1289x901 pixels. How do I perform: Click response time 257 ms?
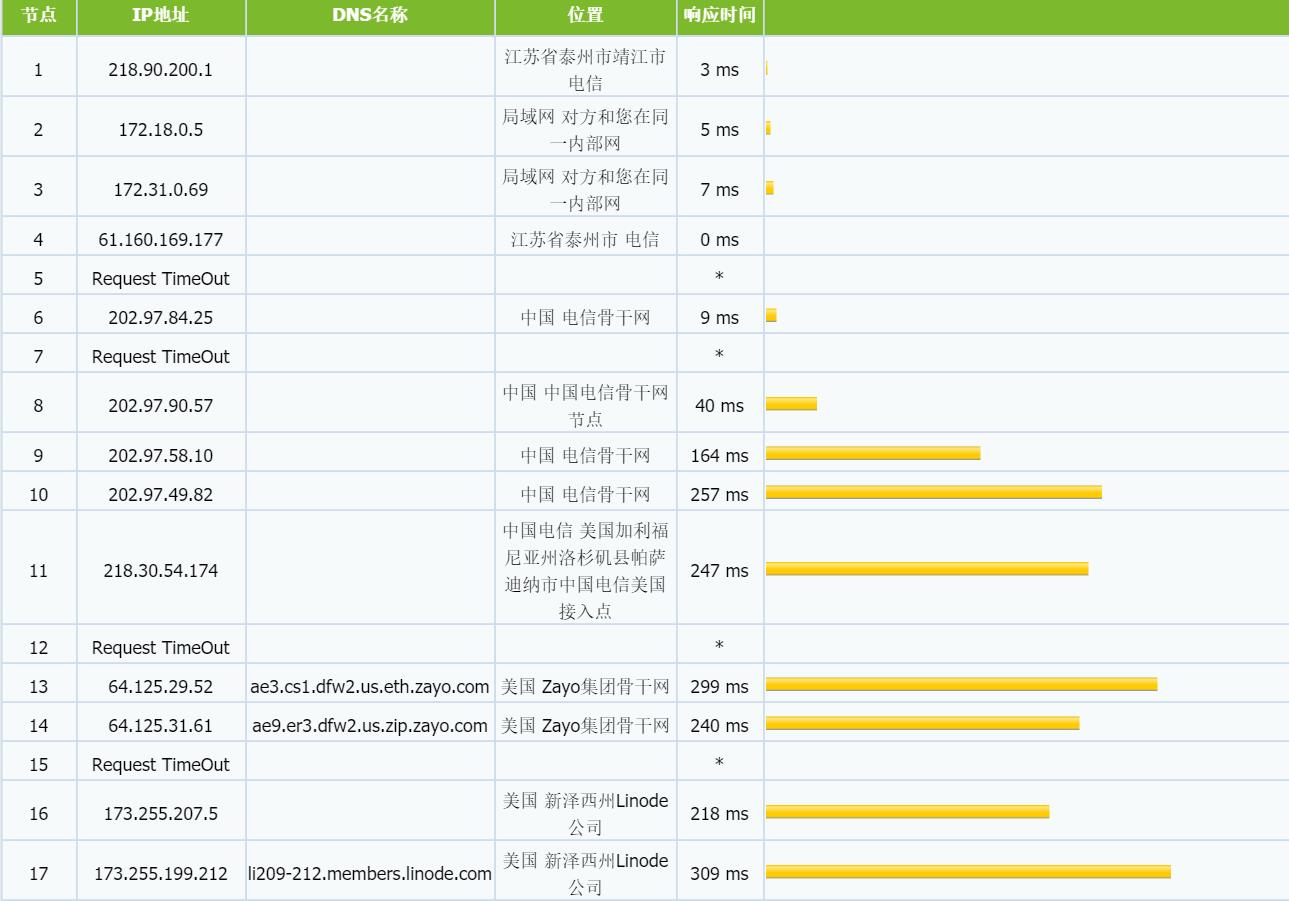720,495
